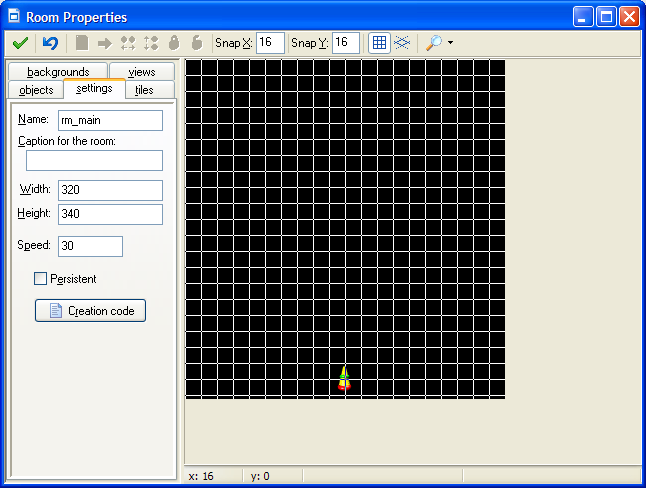Click the room Width input field

coord(110,190)
